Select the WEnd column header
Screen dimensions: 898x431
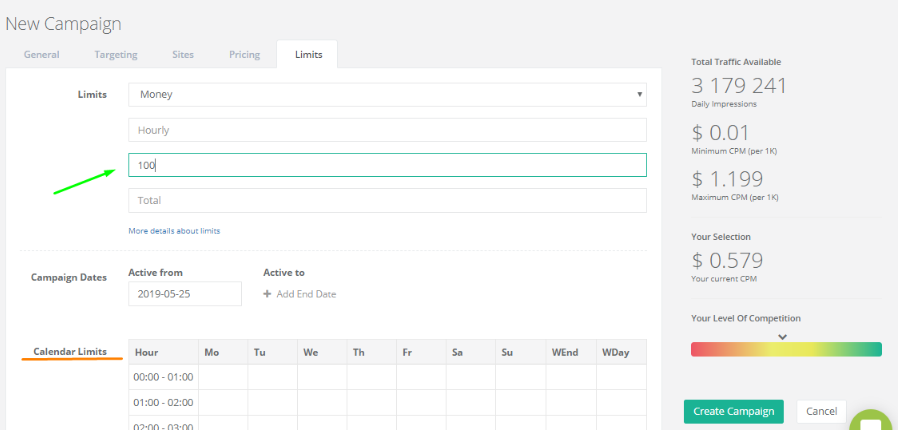point(571,352)
